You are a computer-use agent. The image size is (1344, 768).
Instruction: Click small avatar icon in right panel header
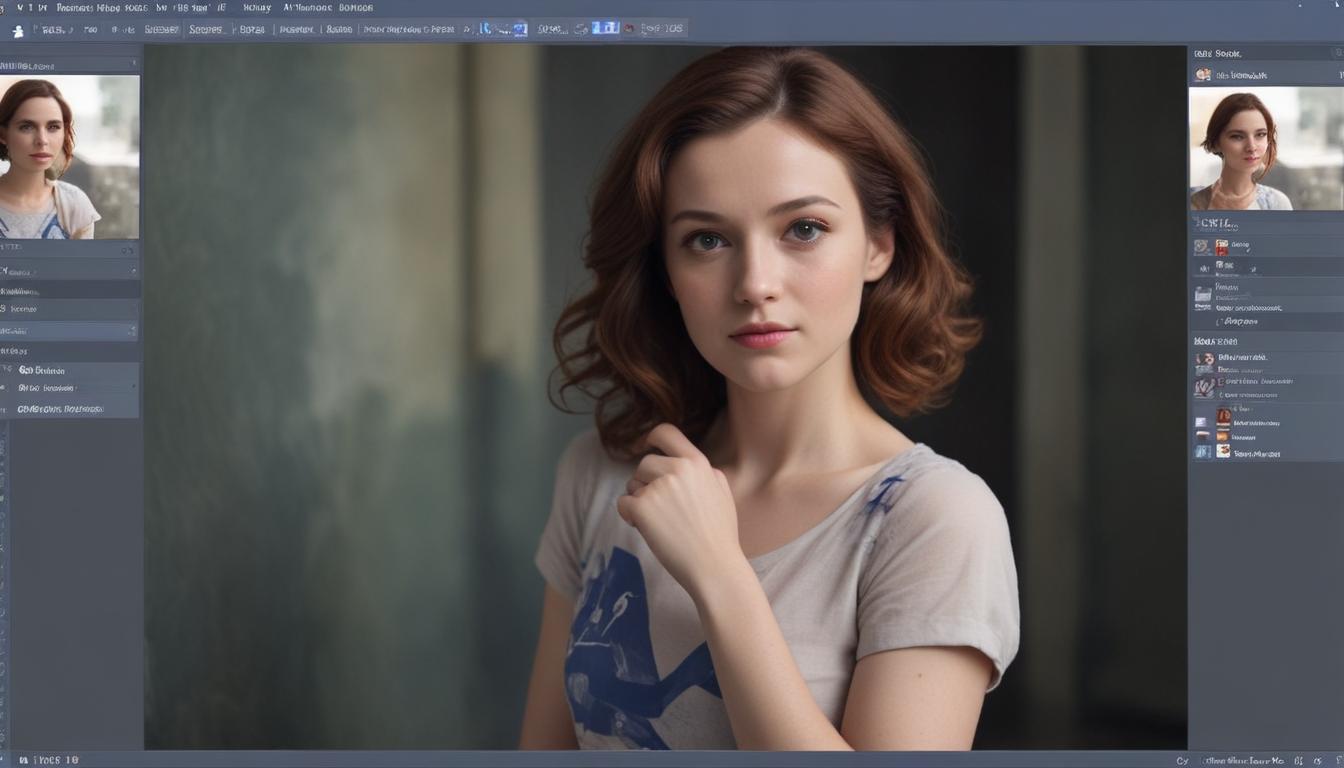coord(1203,75)
